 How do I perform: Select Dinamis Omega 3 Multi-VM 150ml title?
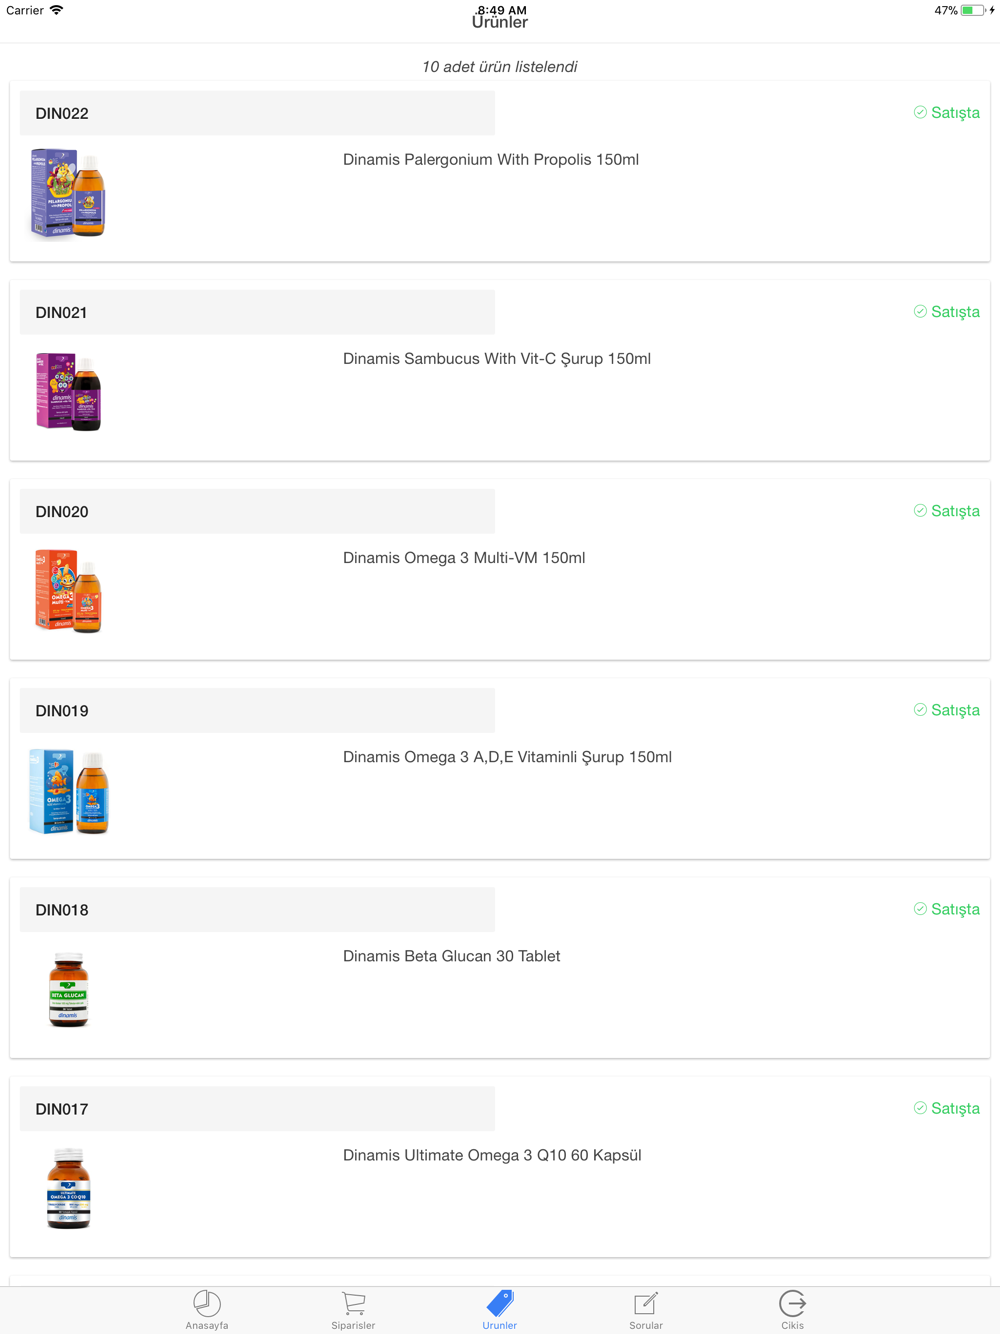pos(464,558)
